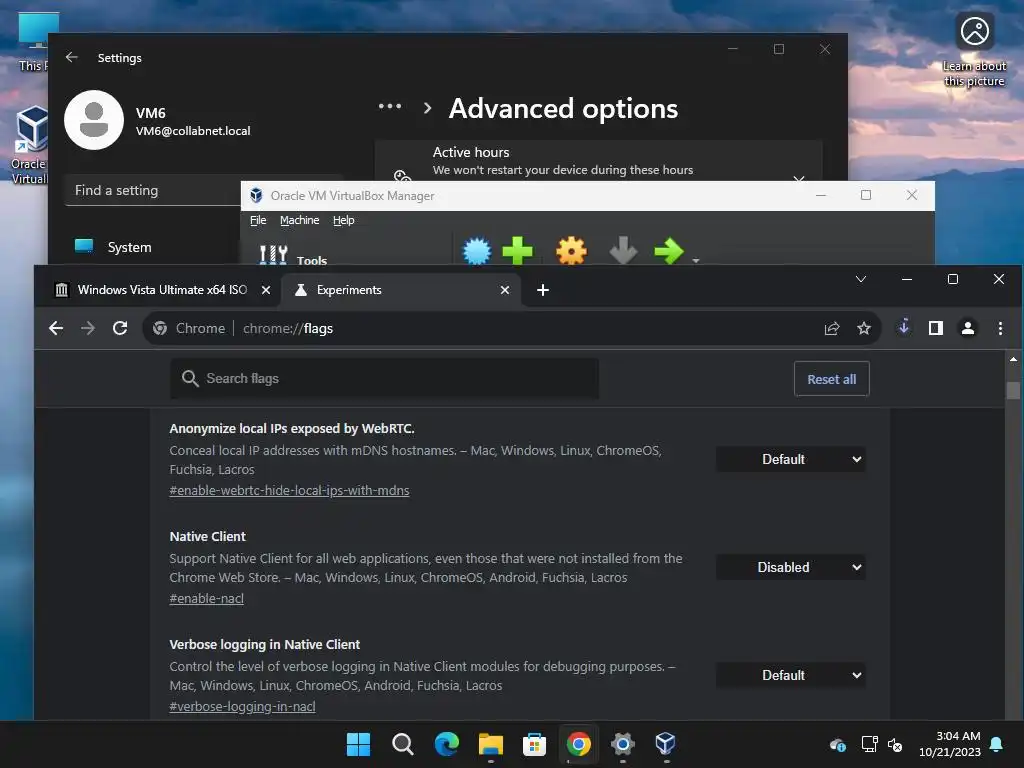This screenshot has height=768, width=1024.
Task: Reload the chrome://flags page
Action: [x=120, y=328]
